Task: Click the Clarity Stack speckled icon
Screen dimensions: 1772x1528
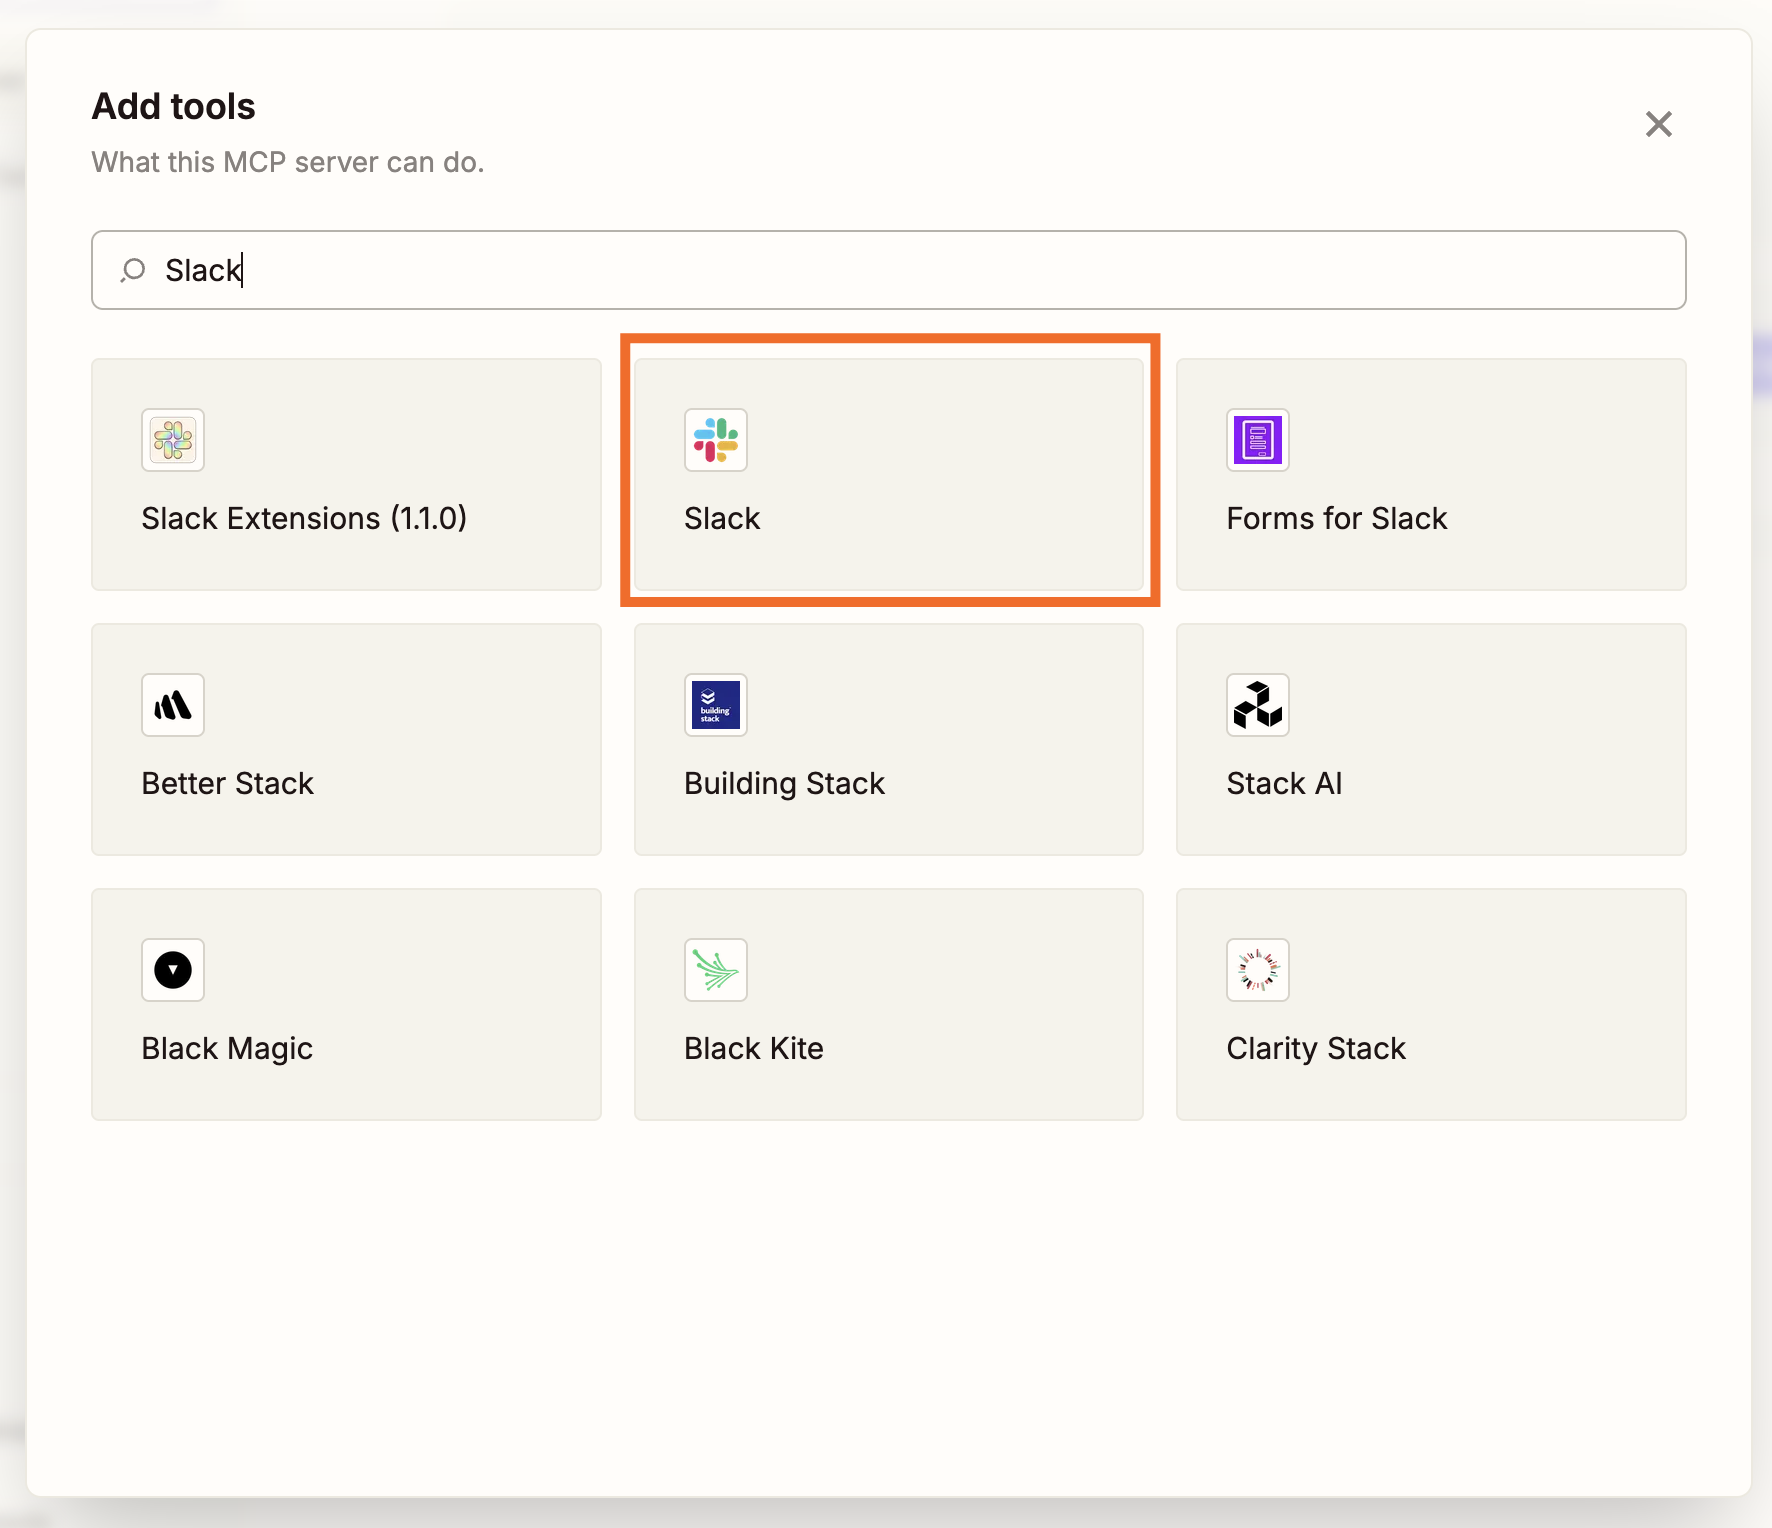Action: pyautogui.click(x=1257, y=970)
